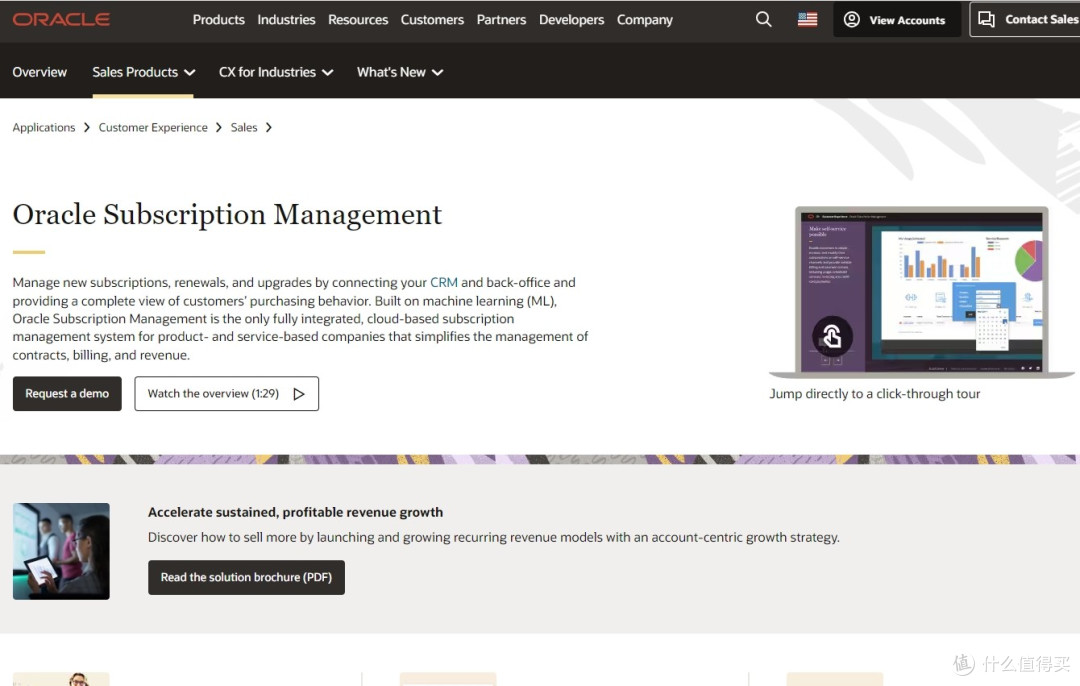
Task: Click the View Accounts user icon
Action: [x=851, y=19]
